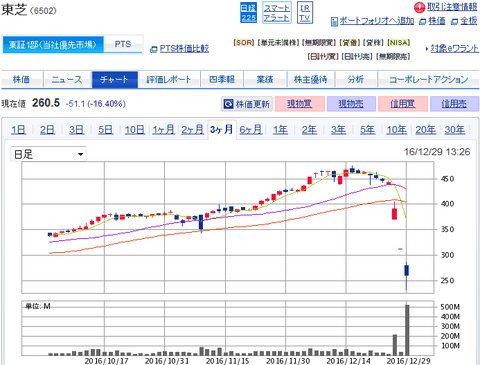This screenshot has height=365, width=480.
Task: Click the refresh icon in 株価更新
Action: pos(228,104)
